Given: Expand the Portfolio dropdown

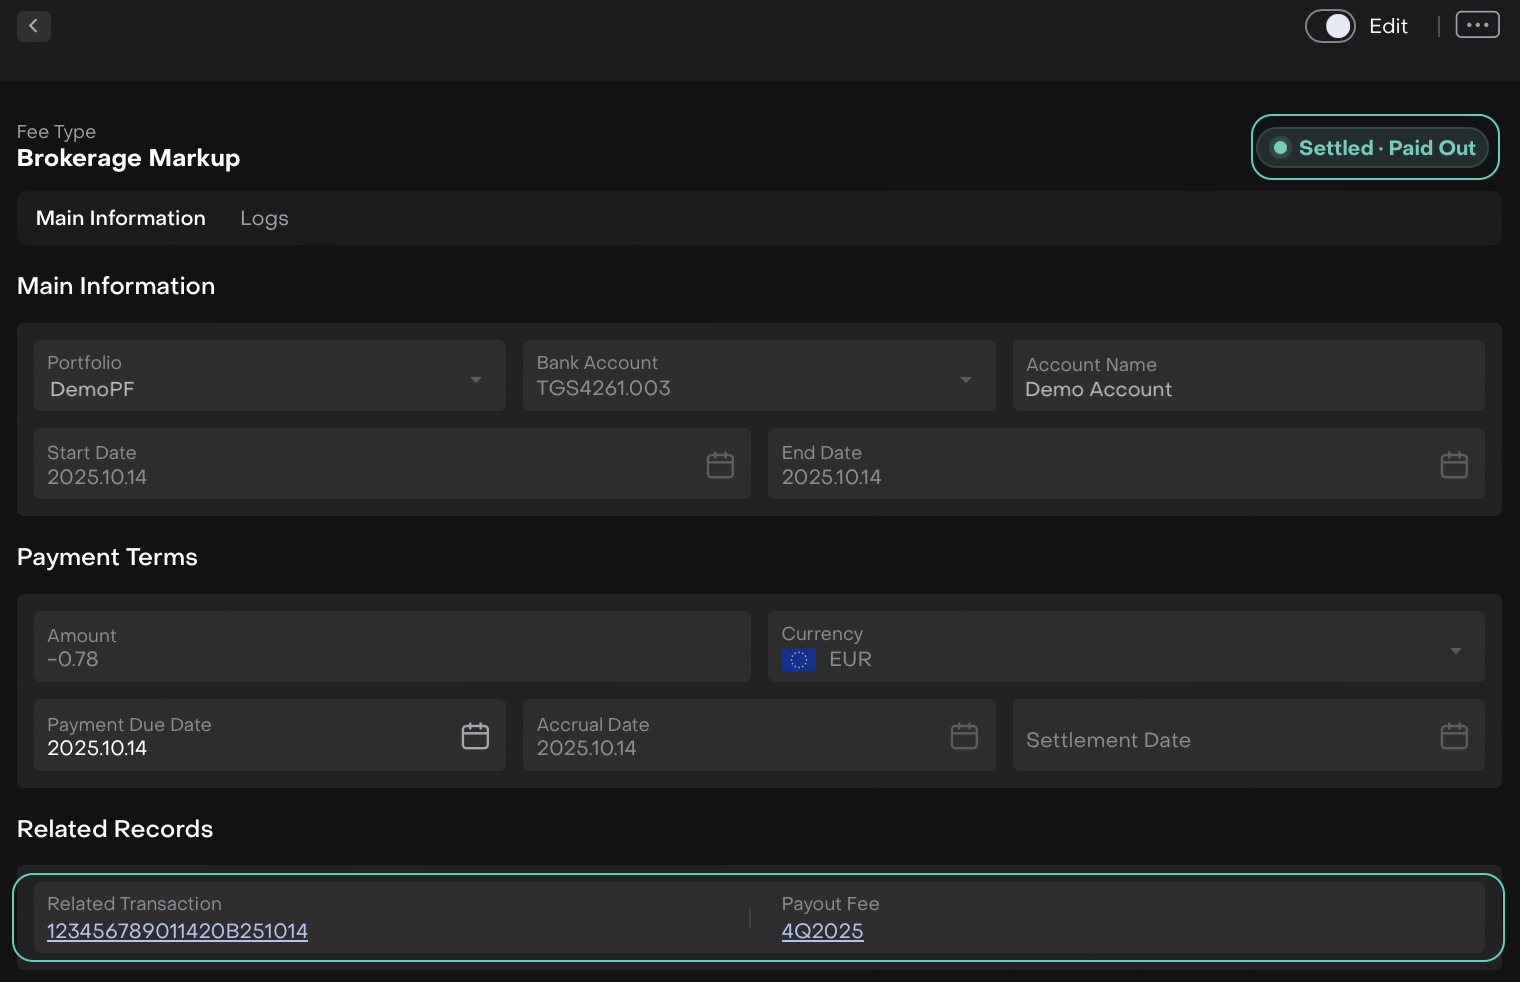Looking at the screenshot, I should click(476, 379).
